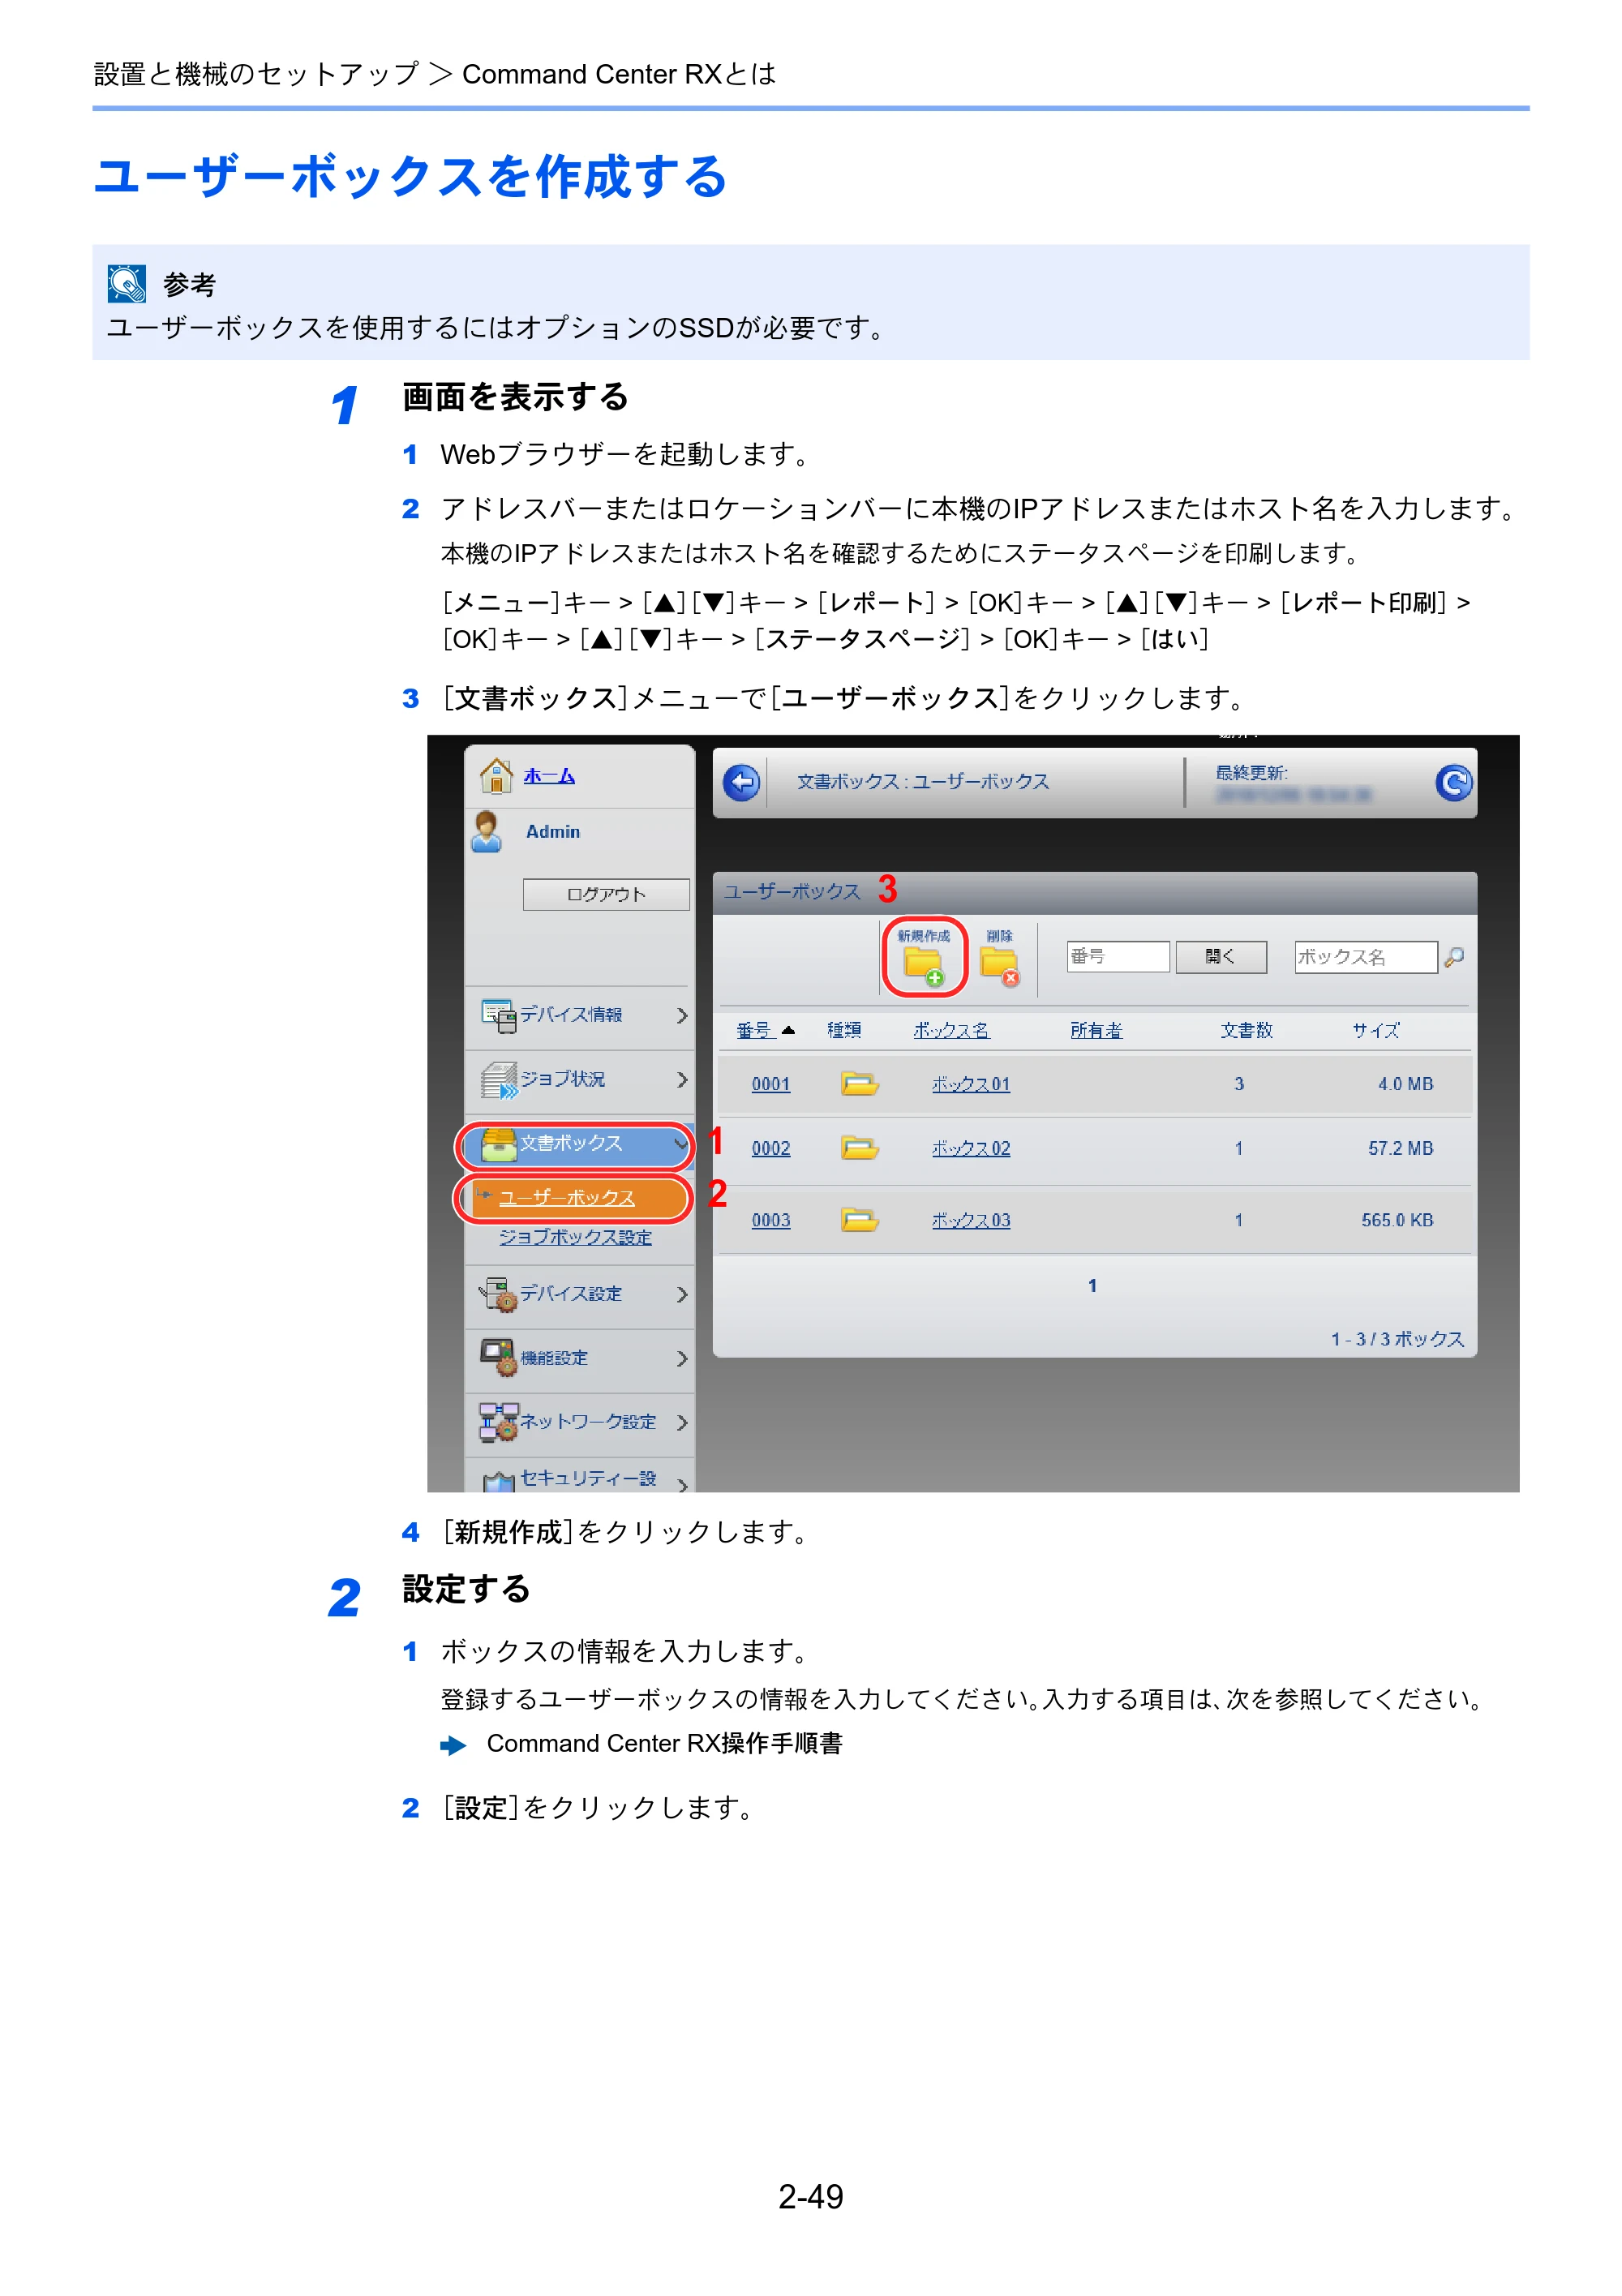Click the ジョブ状況 icon in sidebar
This screenshot has width=1622, height=2296.
[x=498, y=1080]
